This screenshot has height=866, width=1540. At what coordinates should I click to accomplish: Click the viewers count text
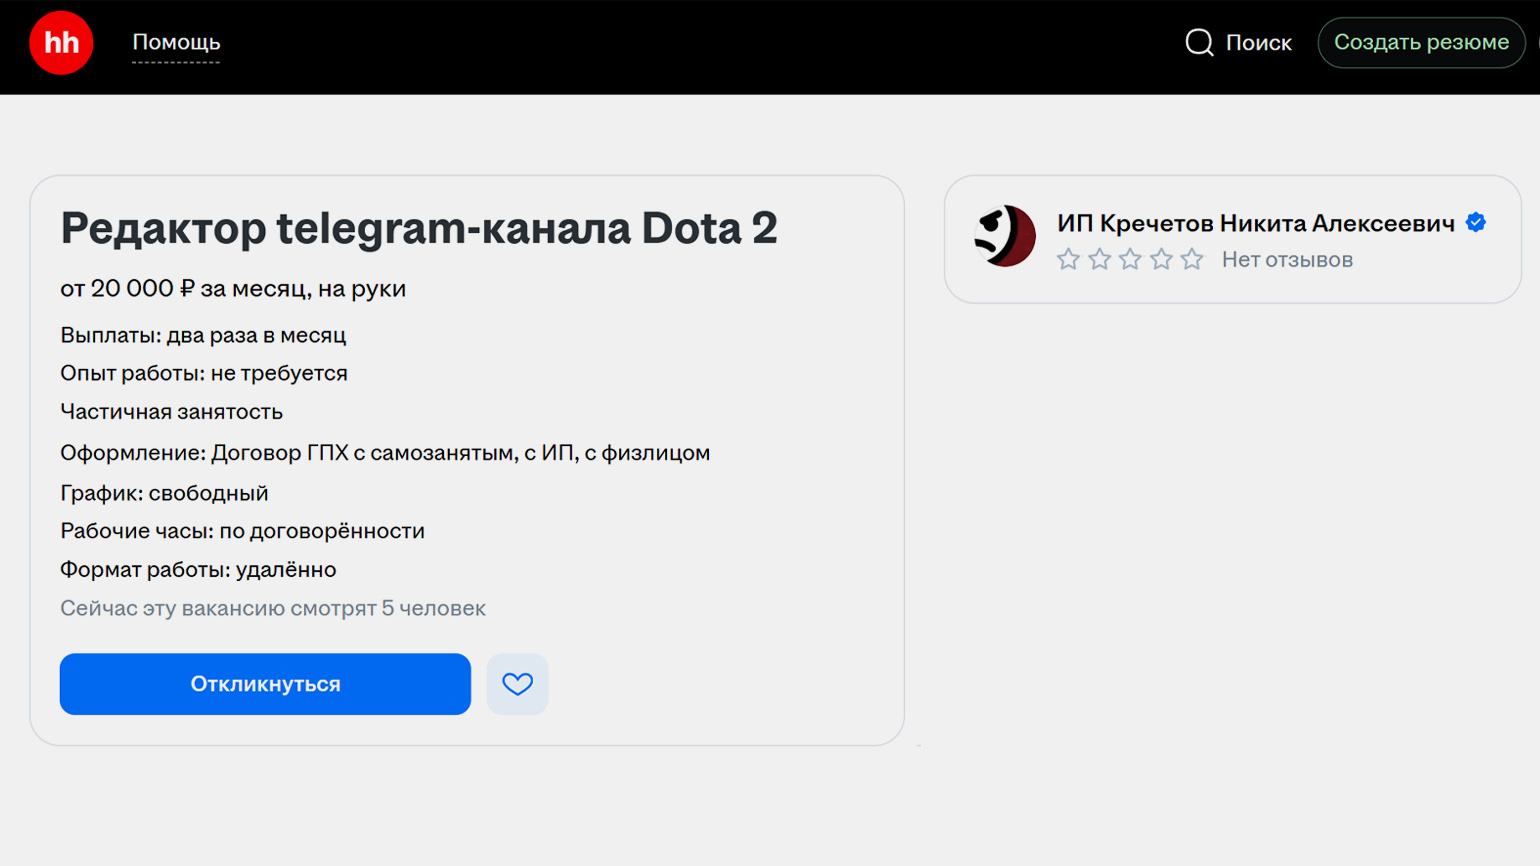pyautogui.click(x=273, y=608)
